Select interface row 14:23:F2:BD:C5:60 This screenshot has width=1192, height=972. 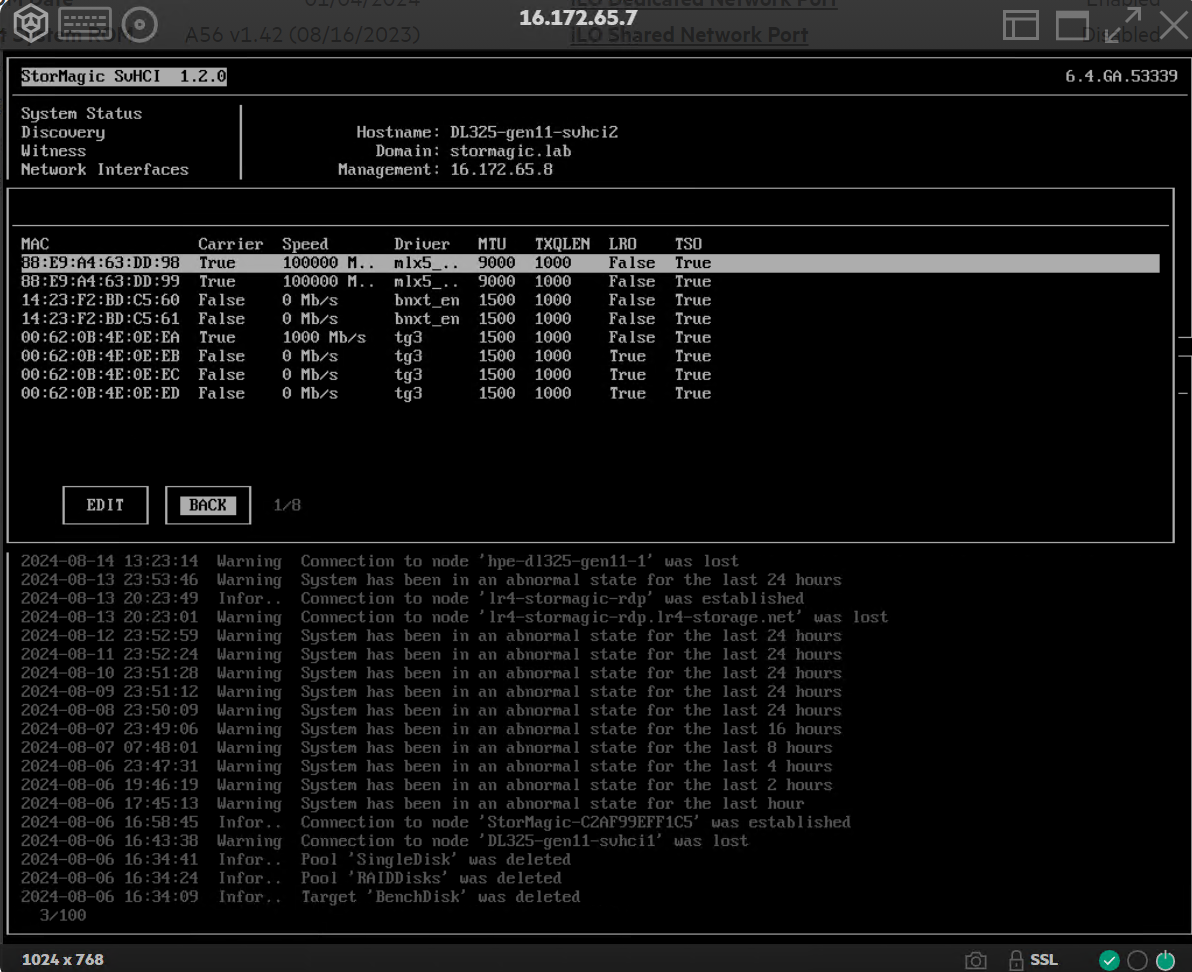pyautogui.click(x=589, y=300)
